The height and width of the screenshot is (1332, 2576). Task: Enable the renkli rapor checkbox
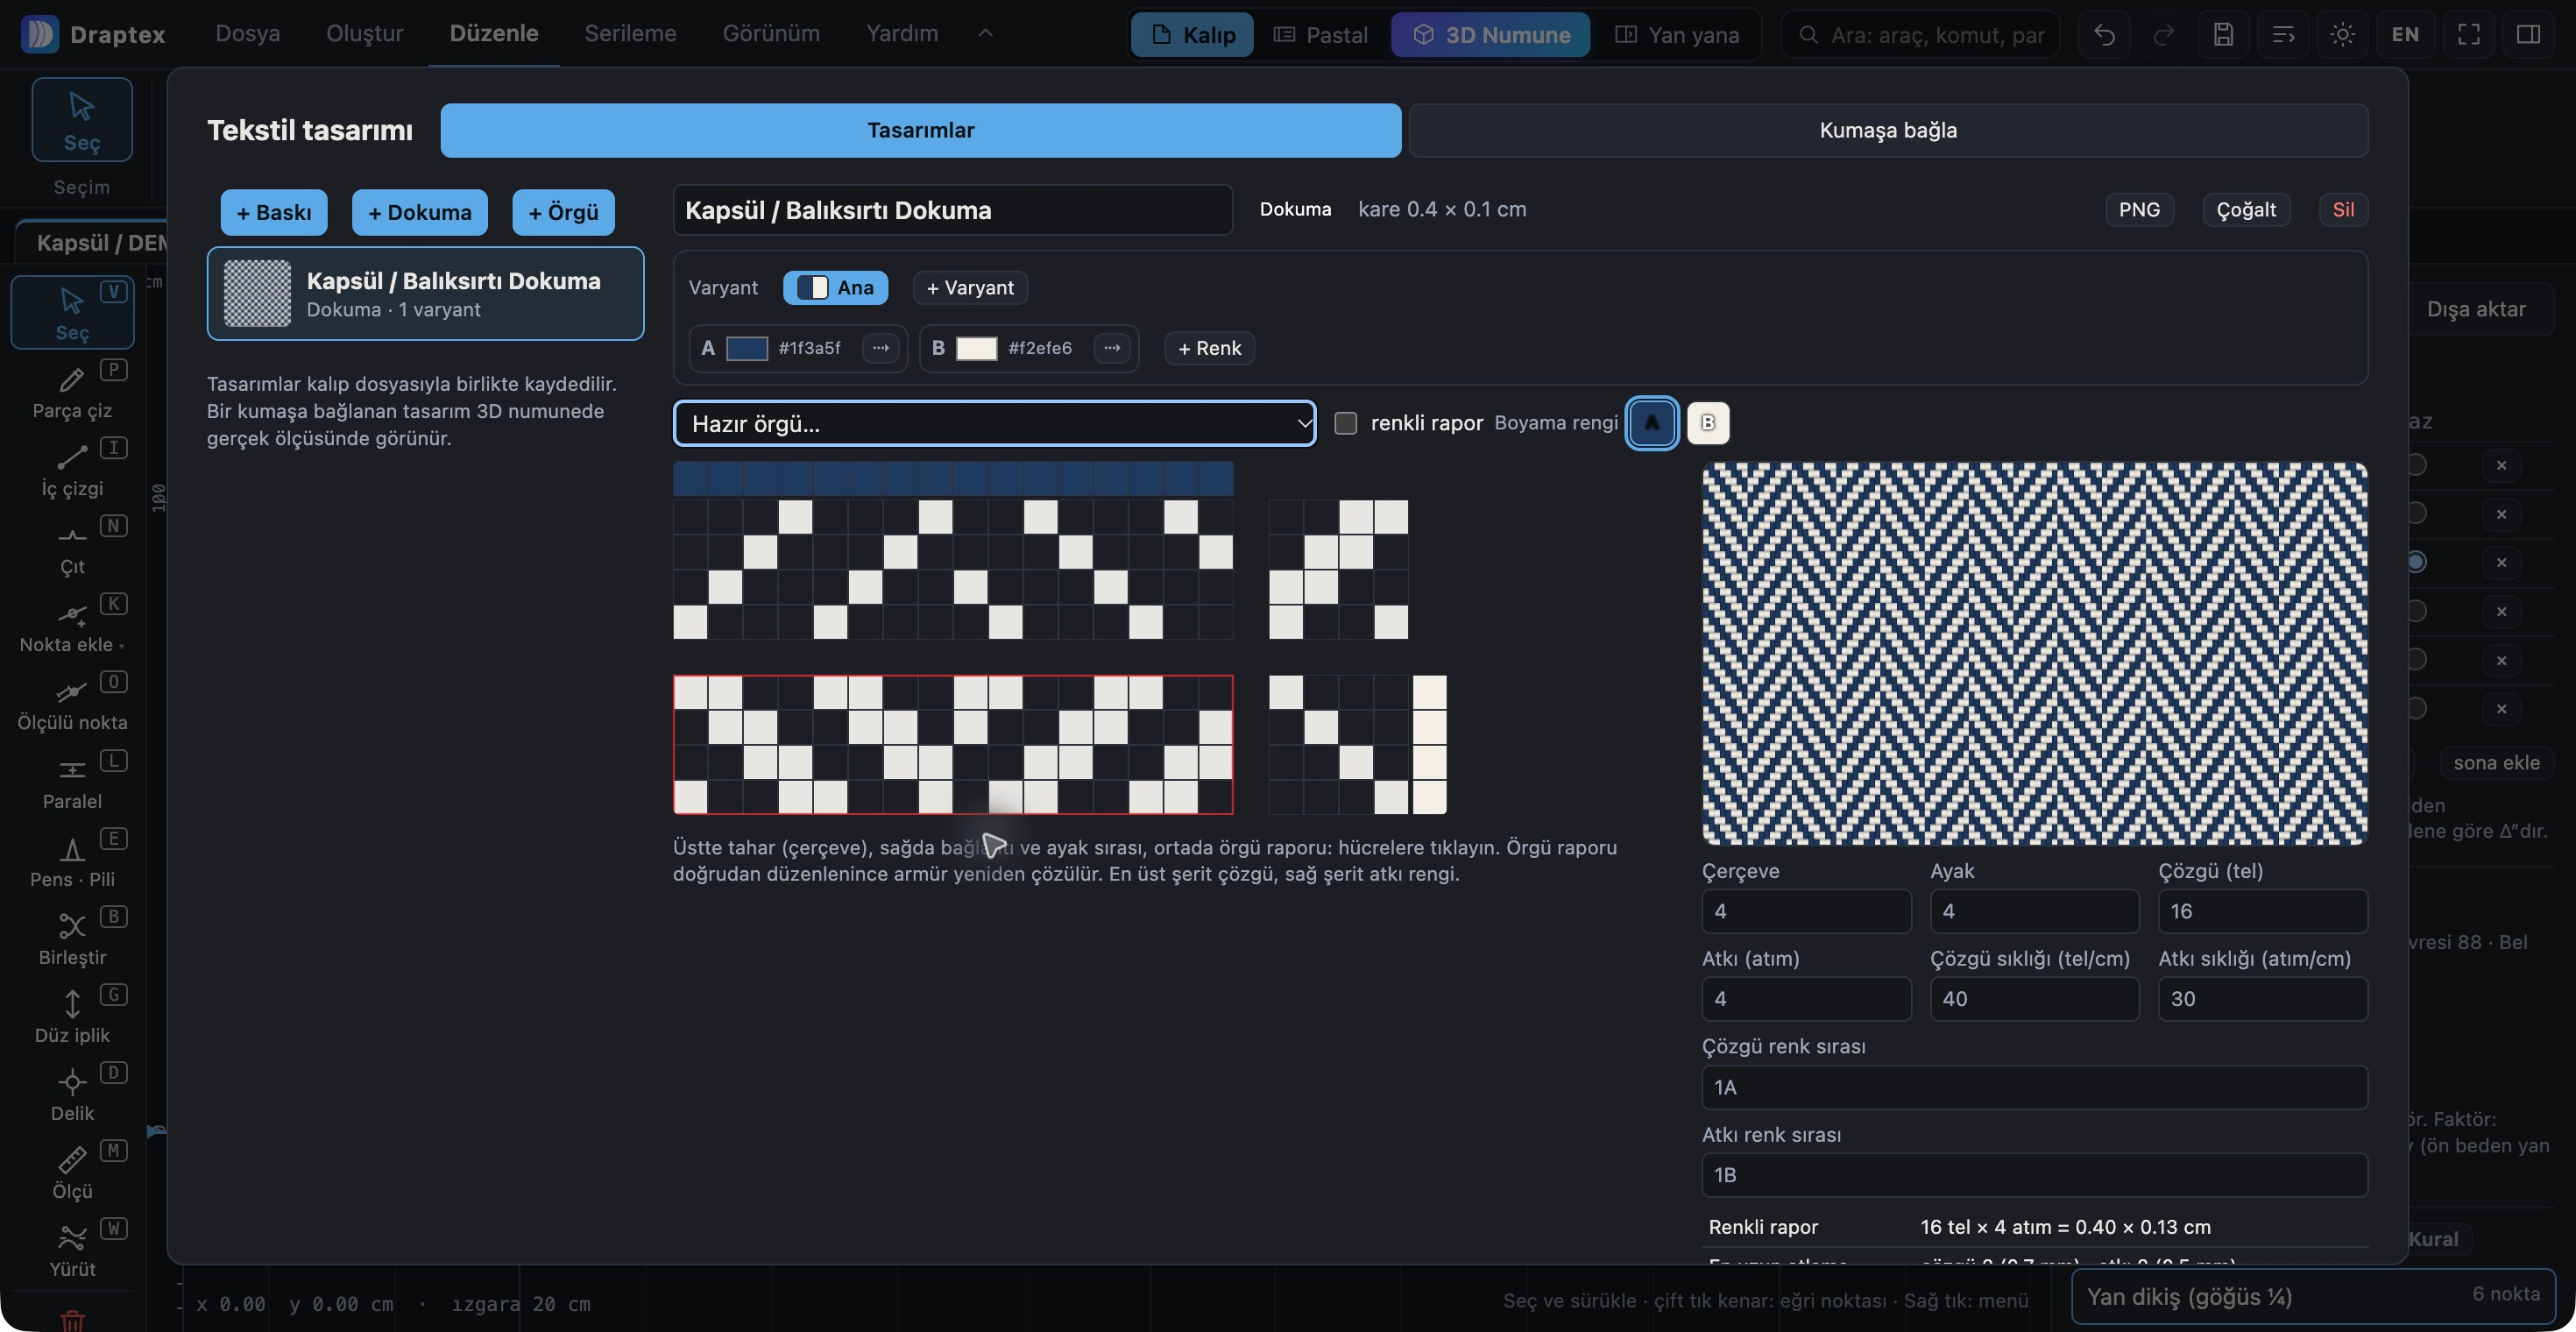click(1346, 423)
